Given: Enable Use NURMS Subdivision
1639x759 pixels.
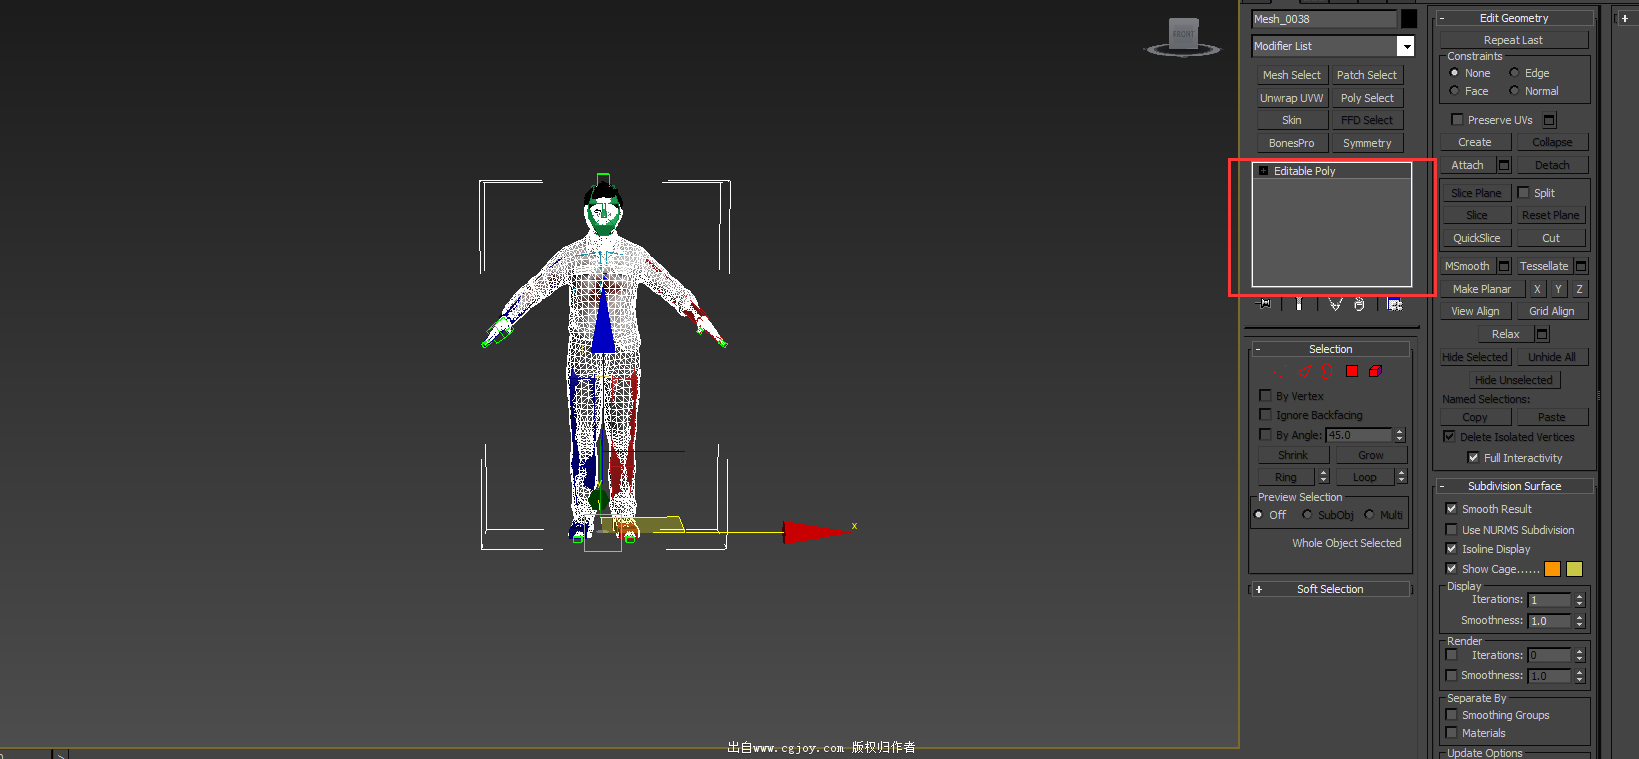Looking at the screenshot, I should pos(1451,530).
